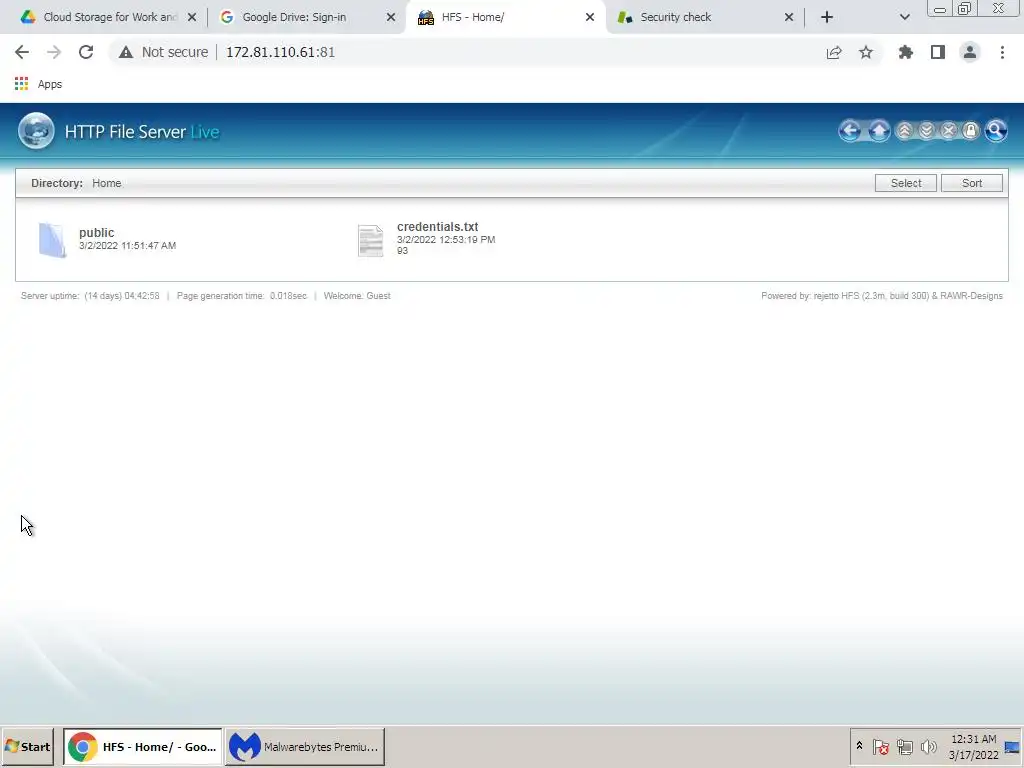Screen dimensions: 1024x768
Task: Open the public folder link
Action: point(97,232)
